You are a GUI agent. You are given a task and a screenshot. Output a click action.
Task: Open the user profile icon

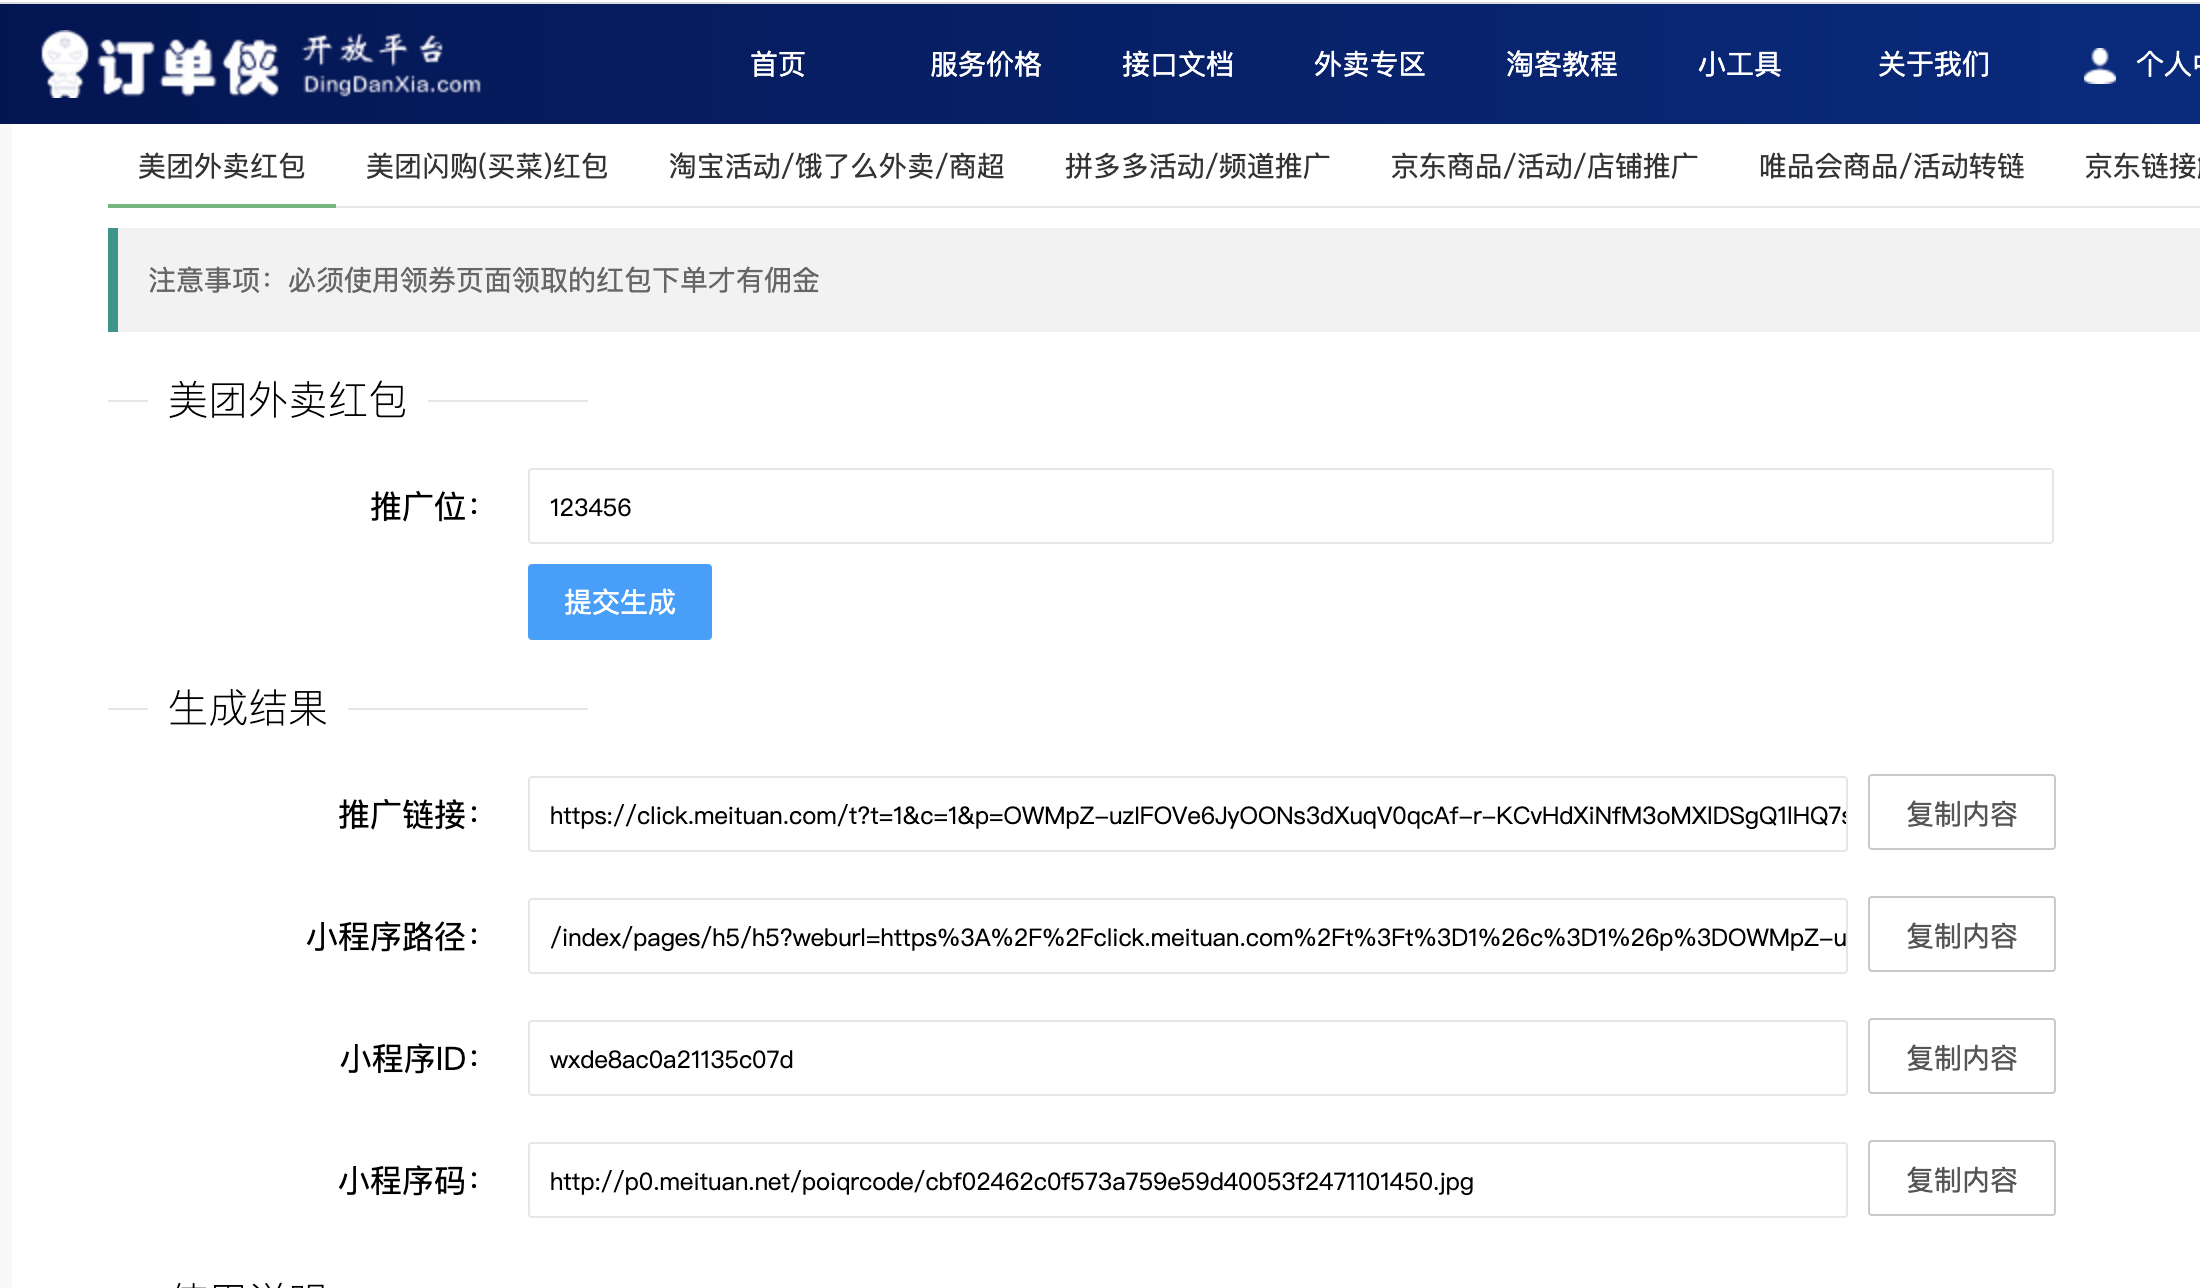[2099, 66]
